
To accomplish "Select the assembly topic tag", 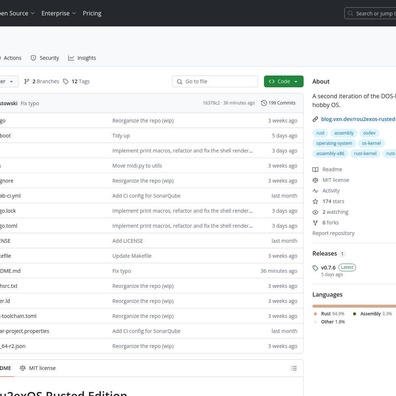I will click(344, 133).
